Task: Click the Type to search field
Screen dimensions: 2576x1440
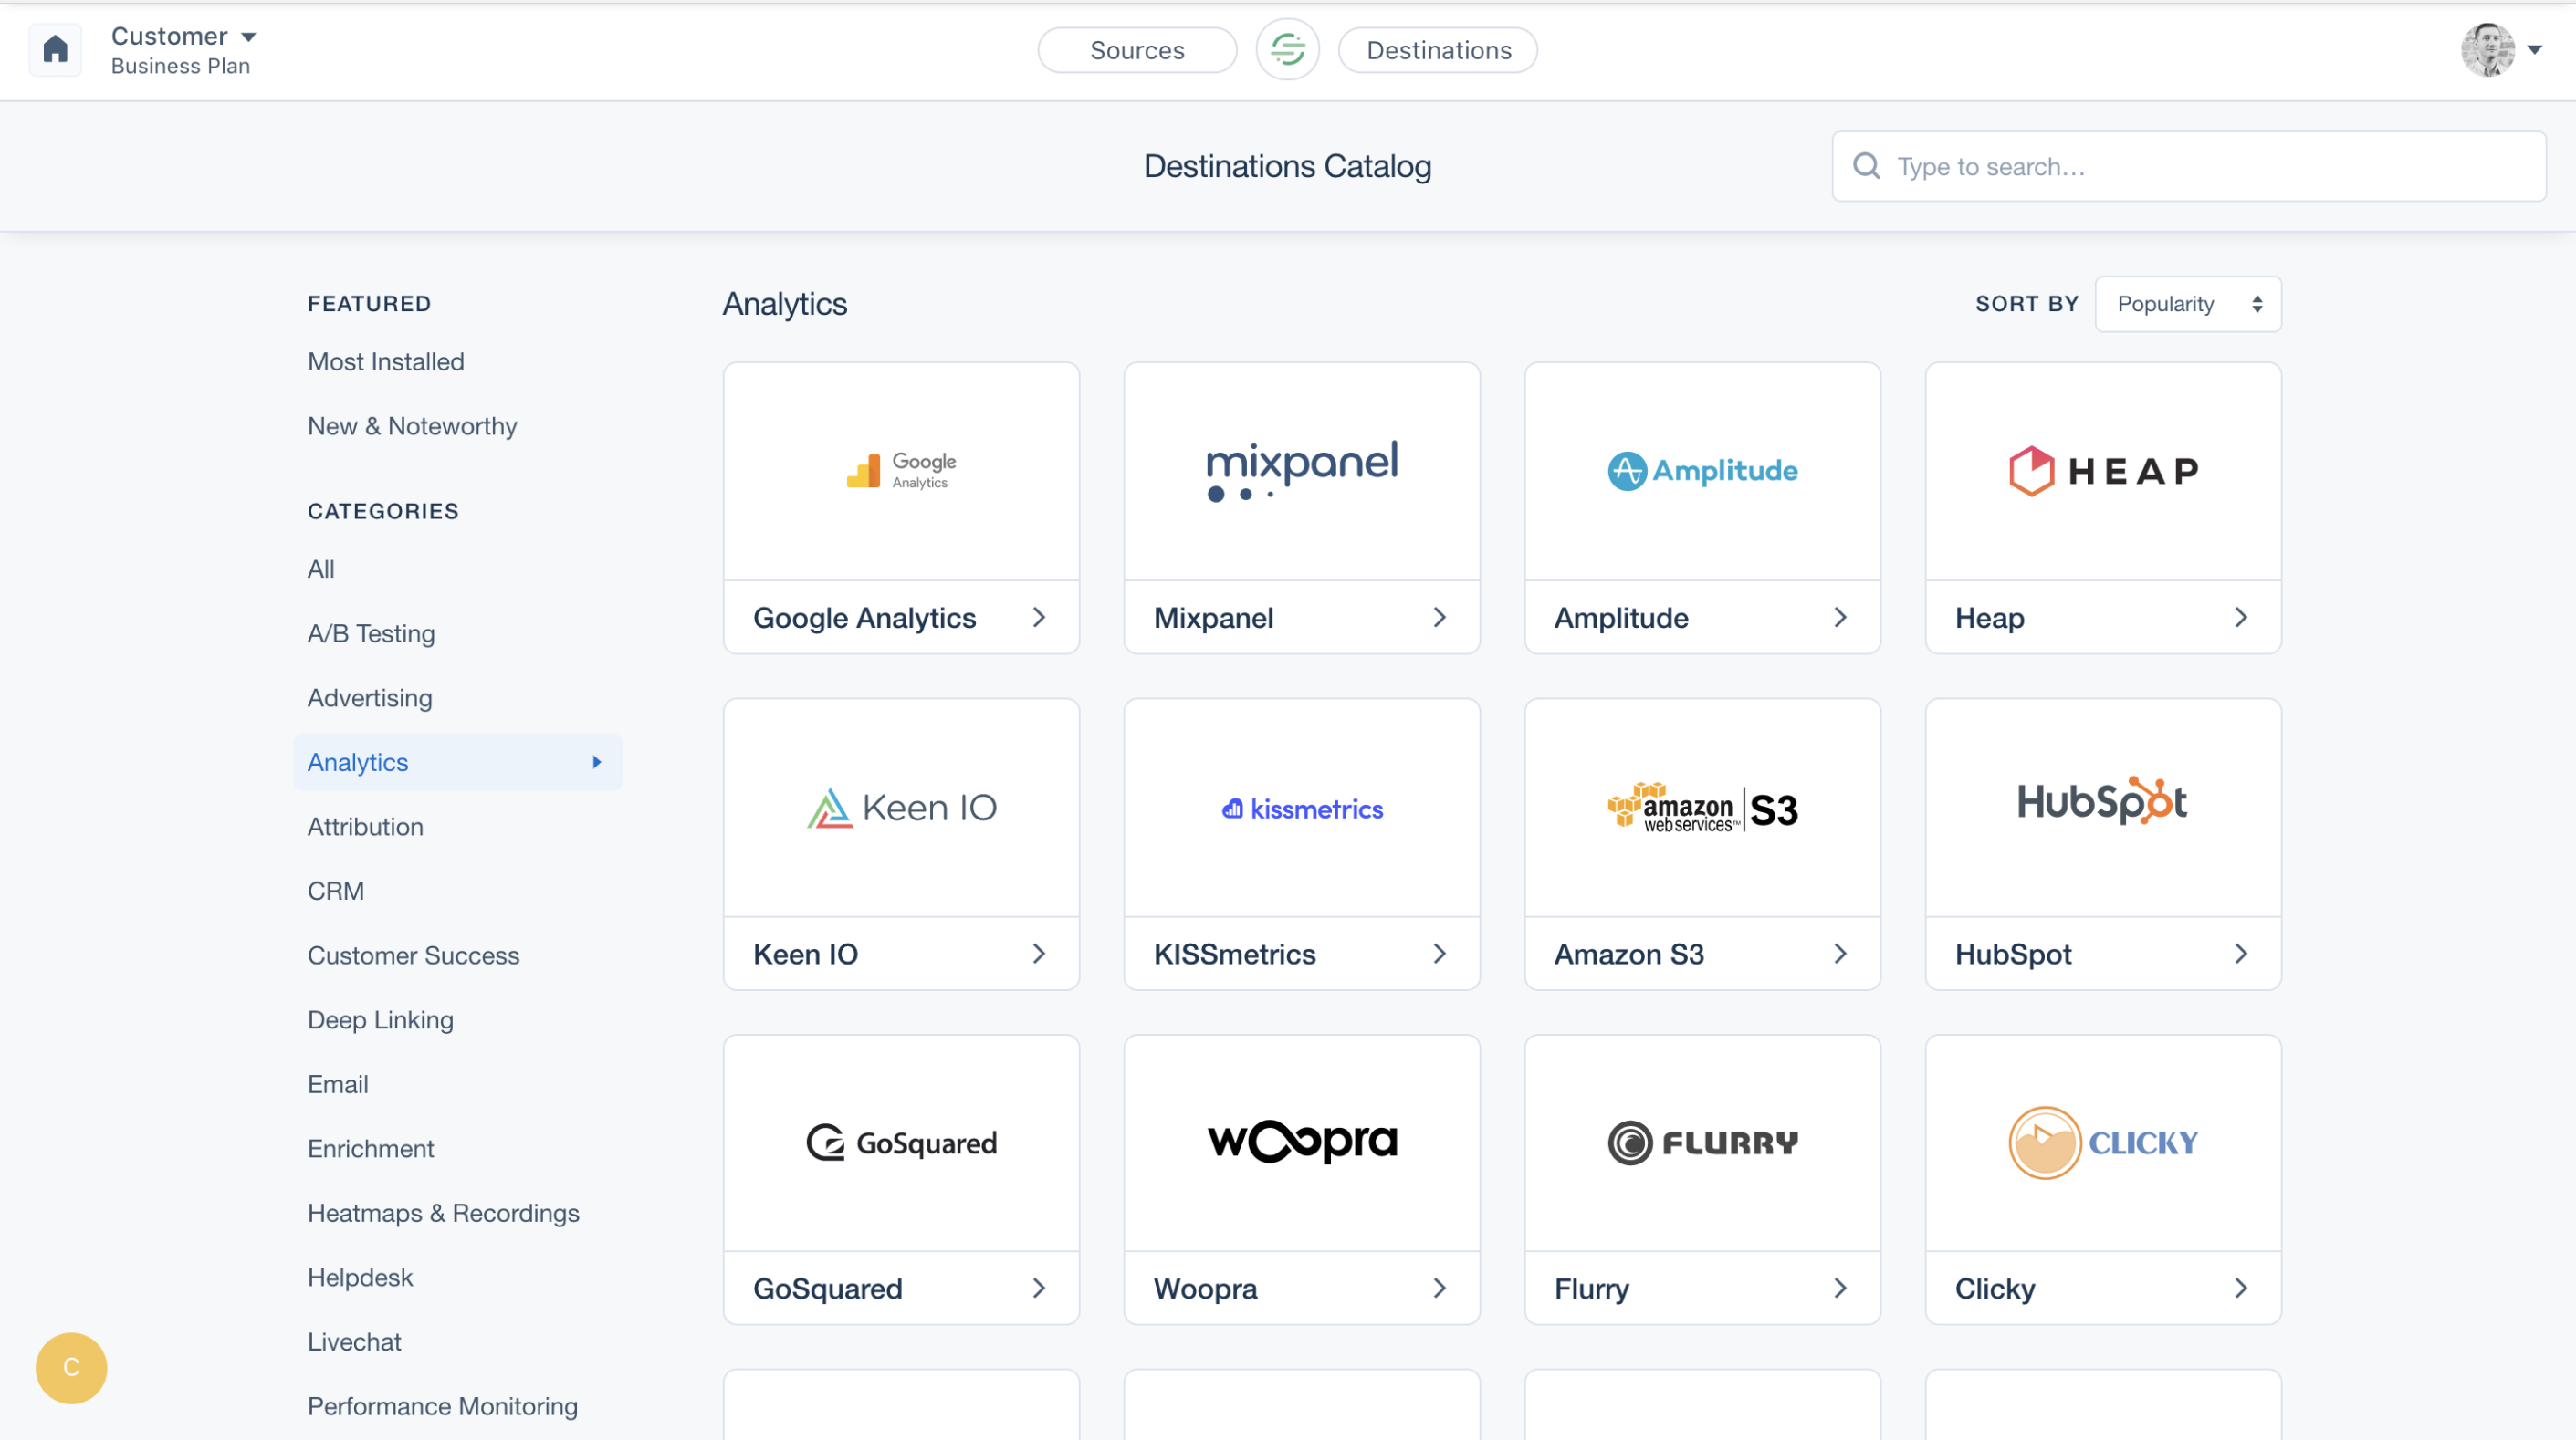Action: click(2200, 166)
